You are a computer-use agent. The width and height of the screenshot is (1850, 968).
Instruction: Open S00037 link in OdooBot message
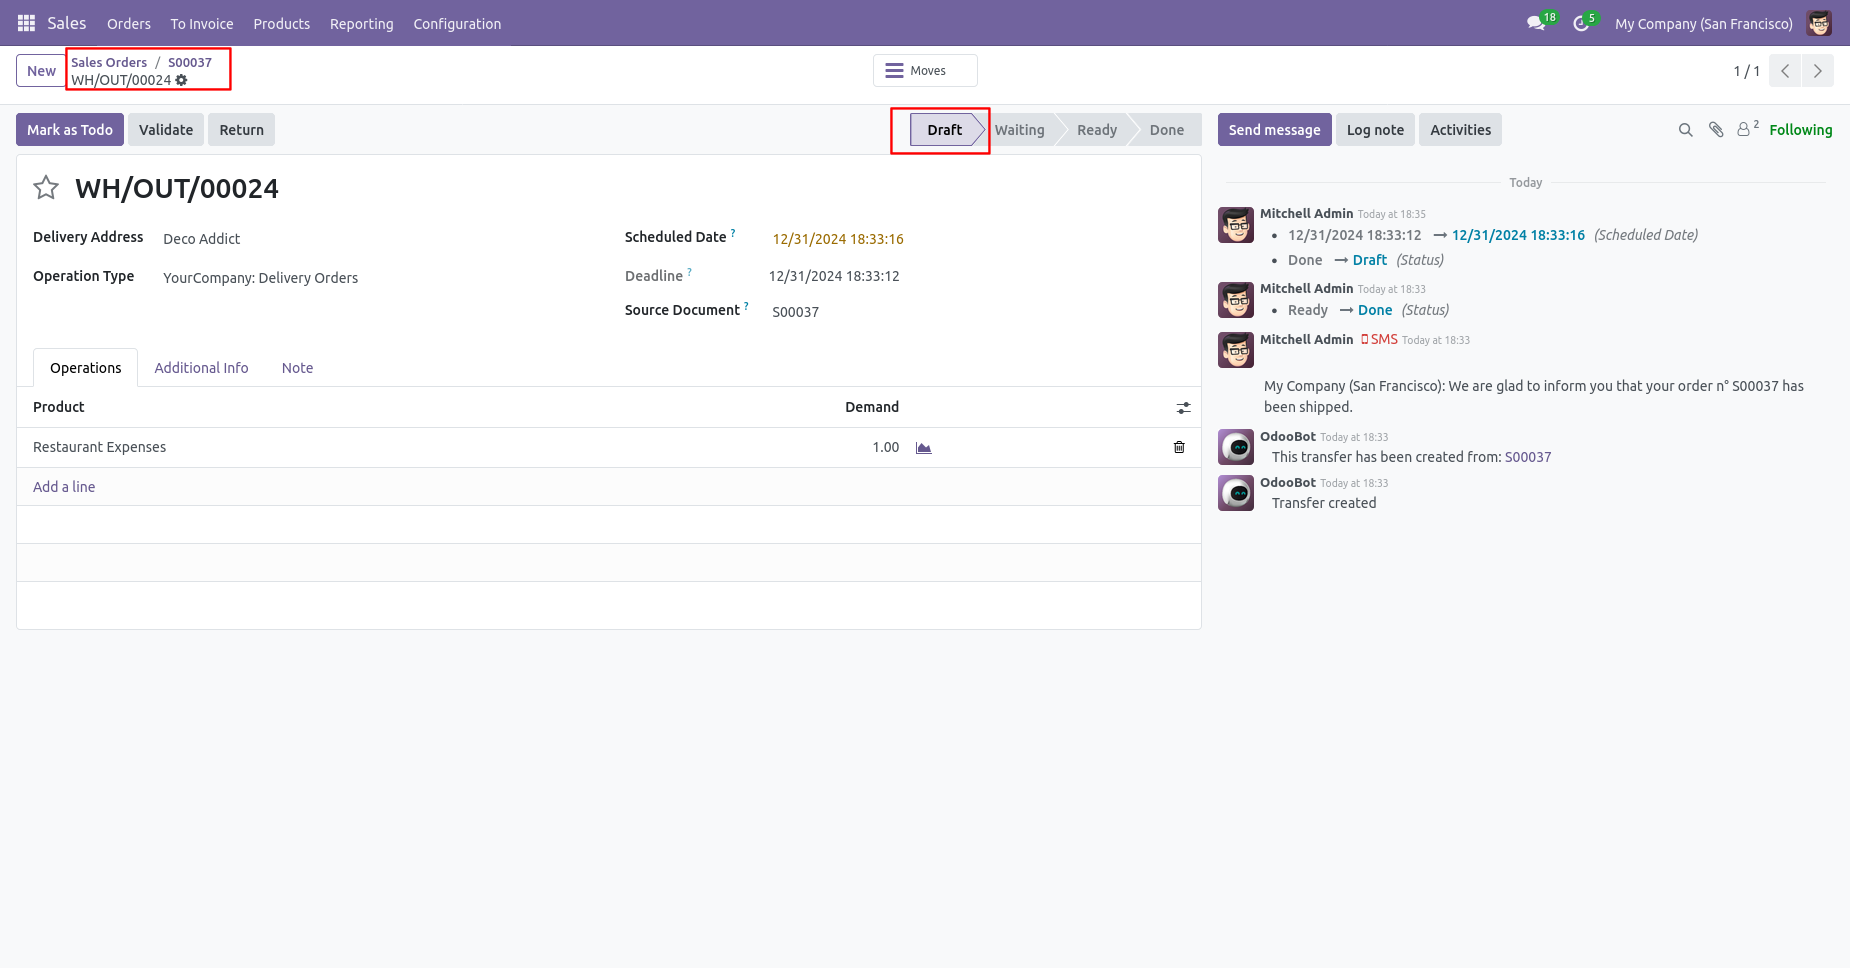point(1528,457)
